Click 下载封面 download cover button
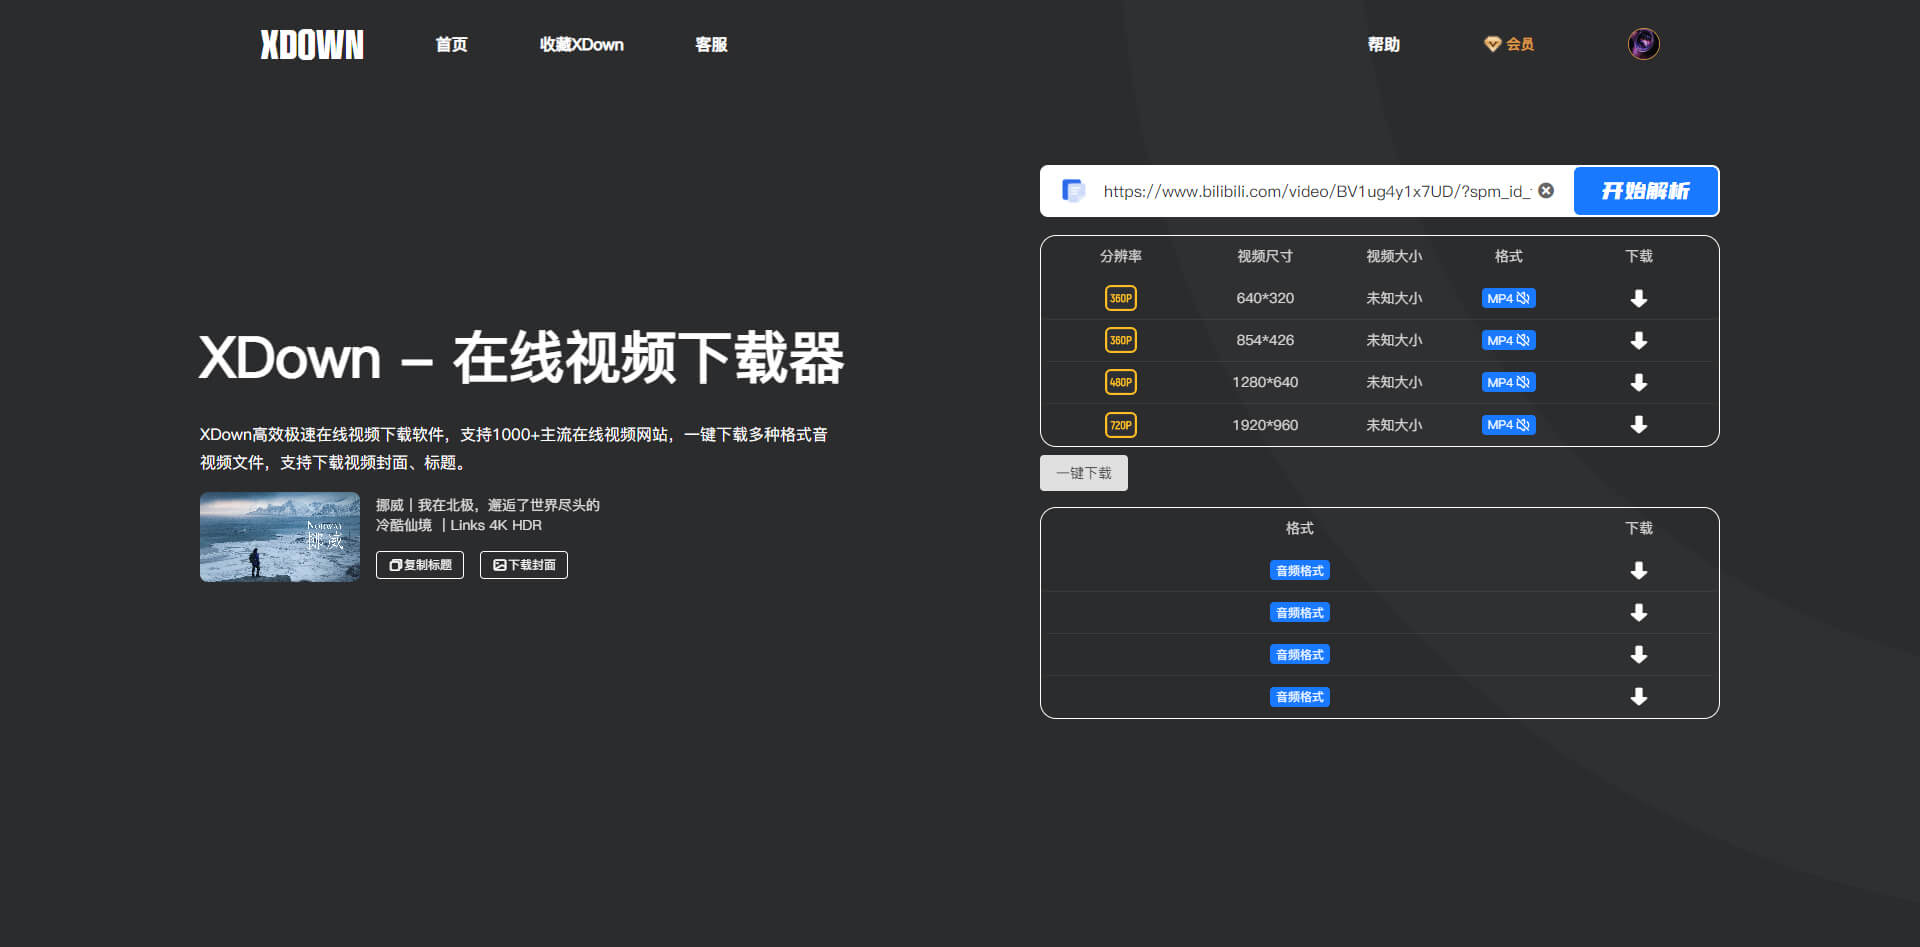This screenshot has height=947, width=1920. (x=524, y=565)
